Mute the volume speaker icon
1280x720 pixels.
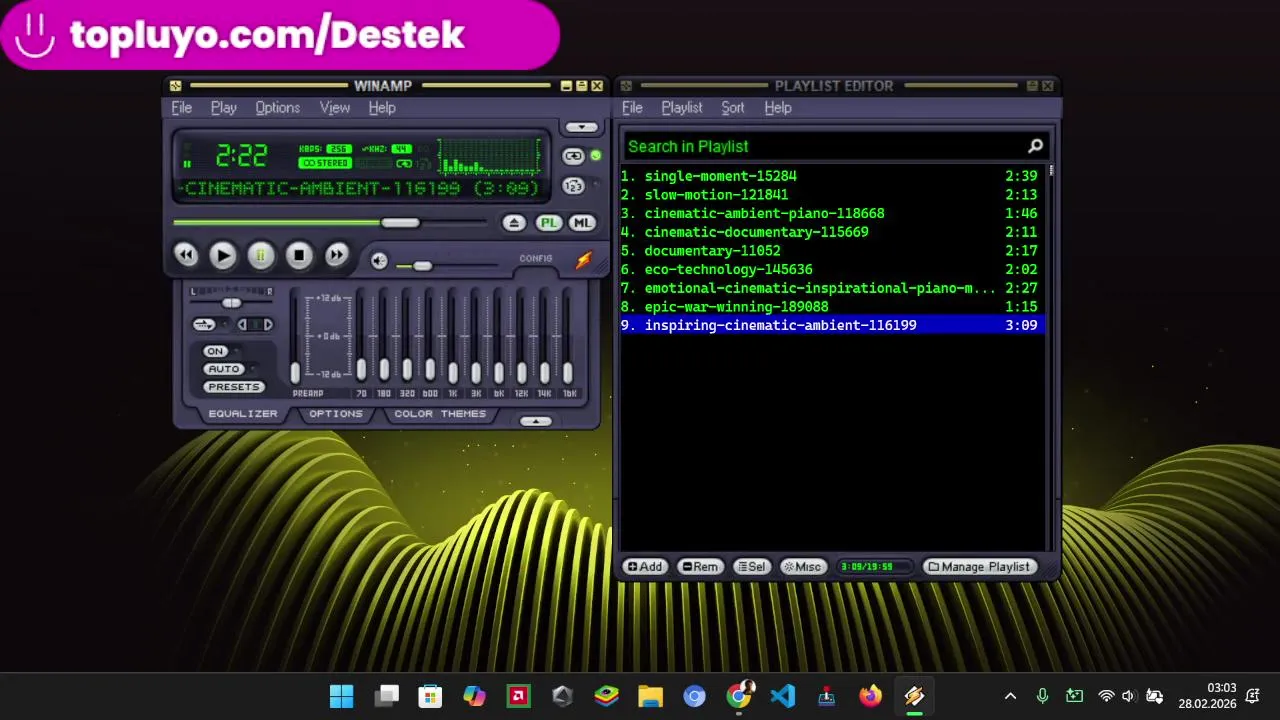click(x=379, y=261)
